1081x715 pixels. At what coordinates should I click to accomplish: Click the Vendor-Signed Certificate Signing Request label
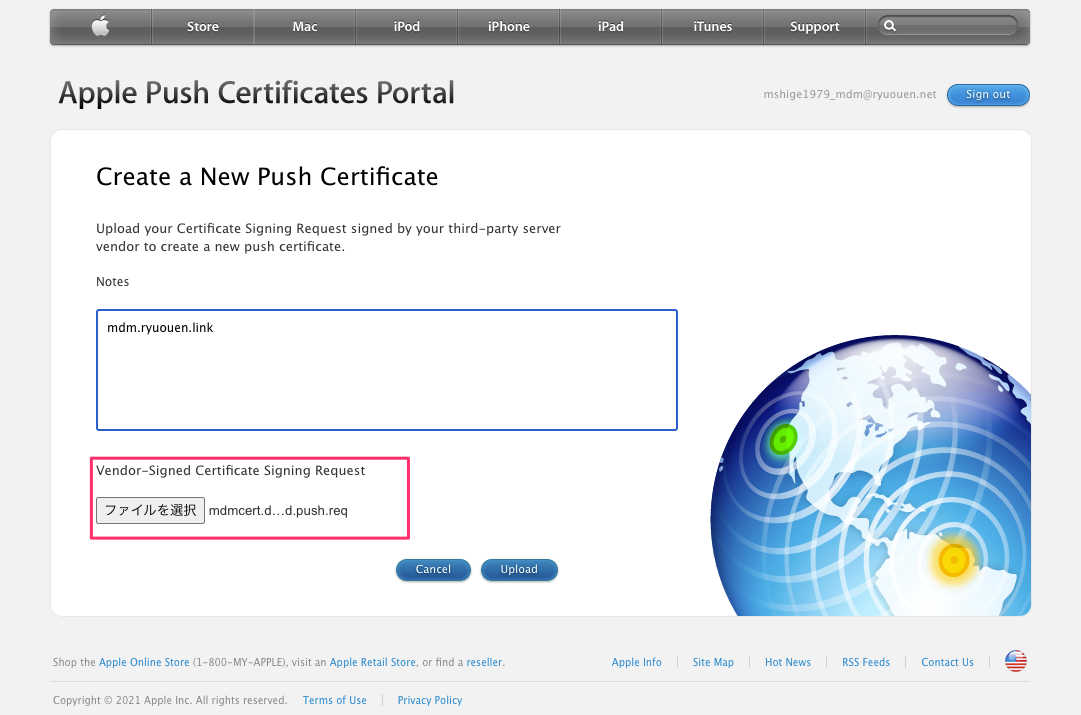pyautogui.click(x=230, y=470)
